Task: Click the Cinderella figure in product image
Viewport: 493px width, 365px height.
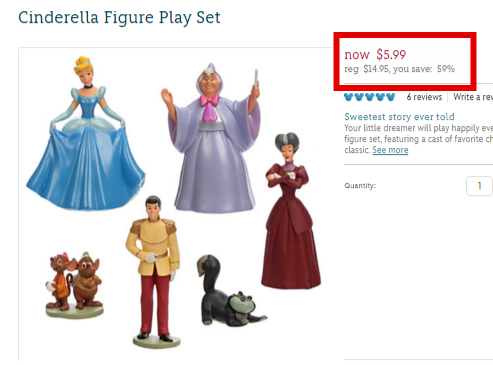Action: (86, 135)
